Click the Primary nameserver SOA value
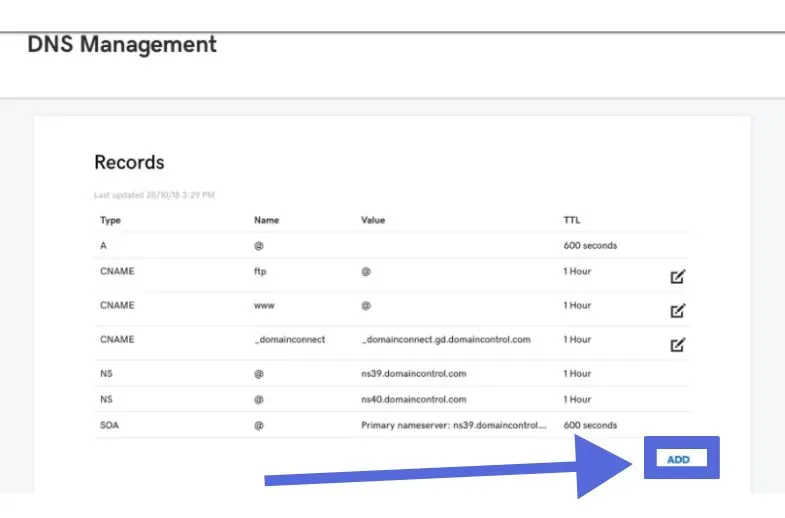This screenshot has height=518, width=785. click(454, 425)
